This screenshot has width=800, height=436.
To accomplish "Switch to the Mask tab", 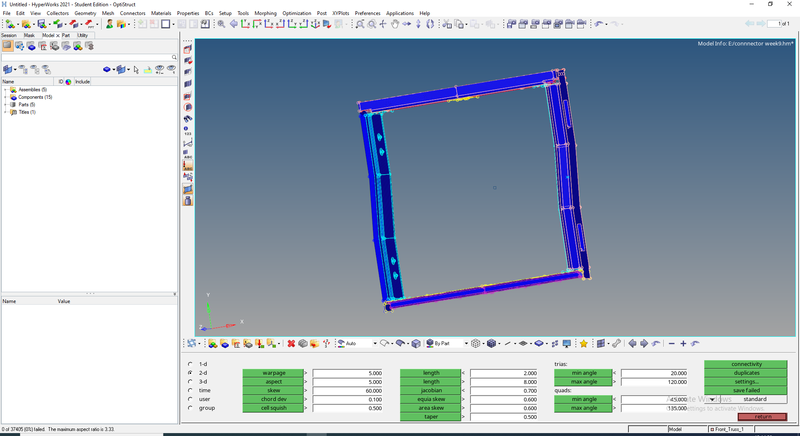I will pyautogui.click(x=29, y=35).
